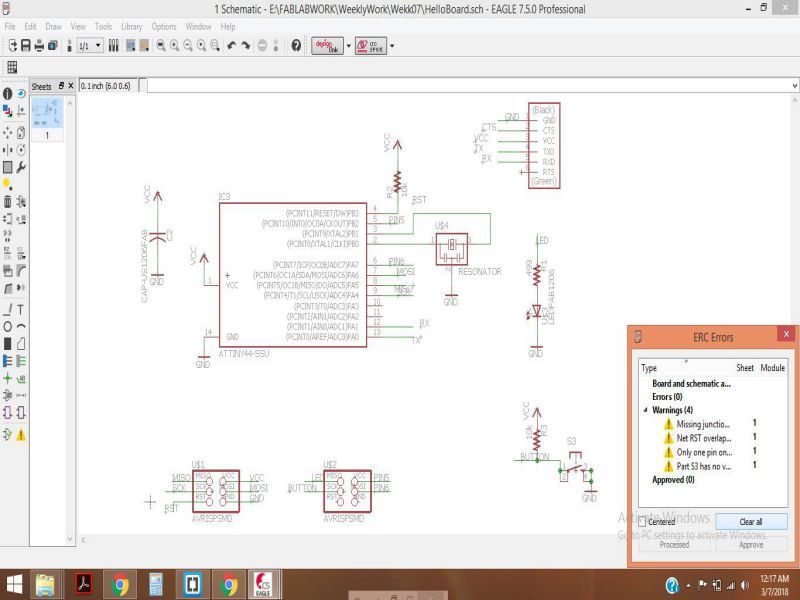This screenshot has width=800, height=600.
Task: Select the Missing junction warning entry
Action: [703, 424]
